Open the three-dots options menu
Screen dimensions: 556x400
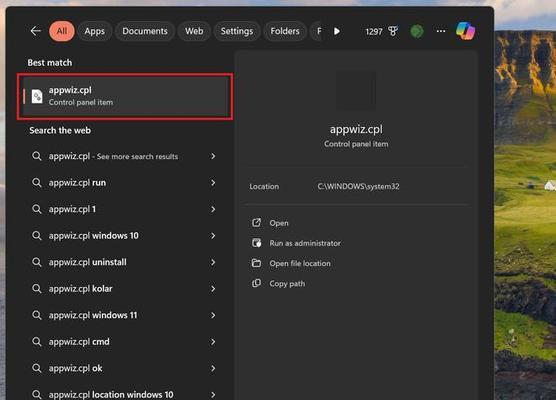point(441,31)
